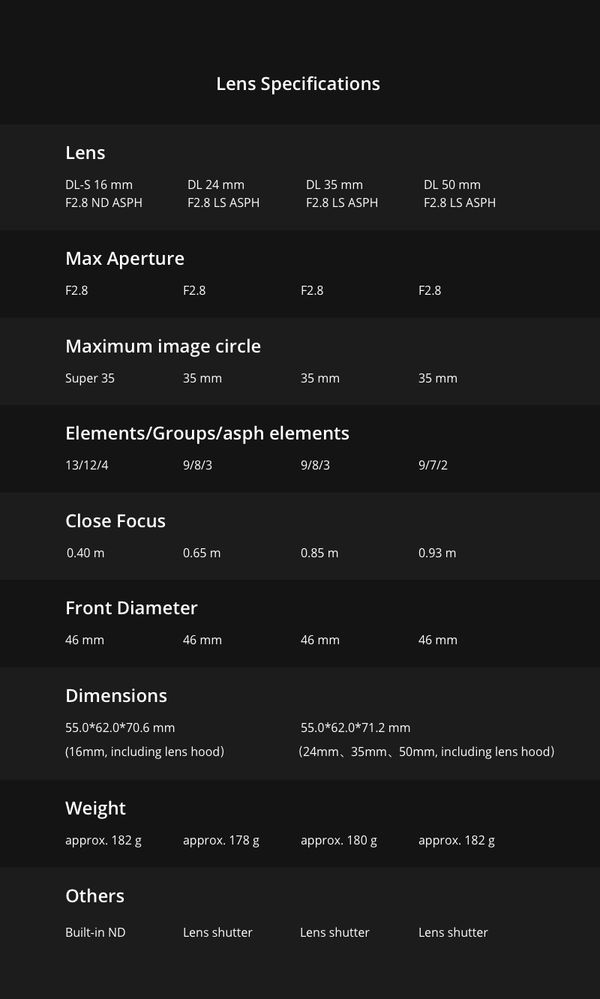600x999 pixels.
Task: Click the DL 50 mm F2.8 LS ASPH lens
Action: [x=460, y=194]
